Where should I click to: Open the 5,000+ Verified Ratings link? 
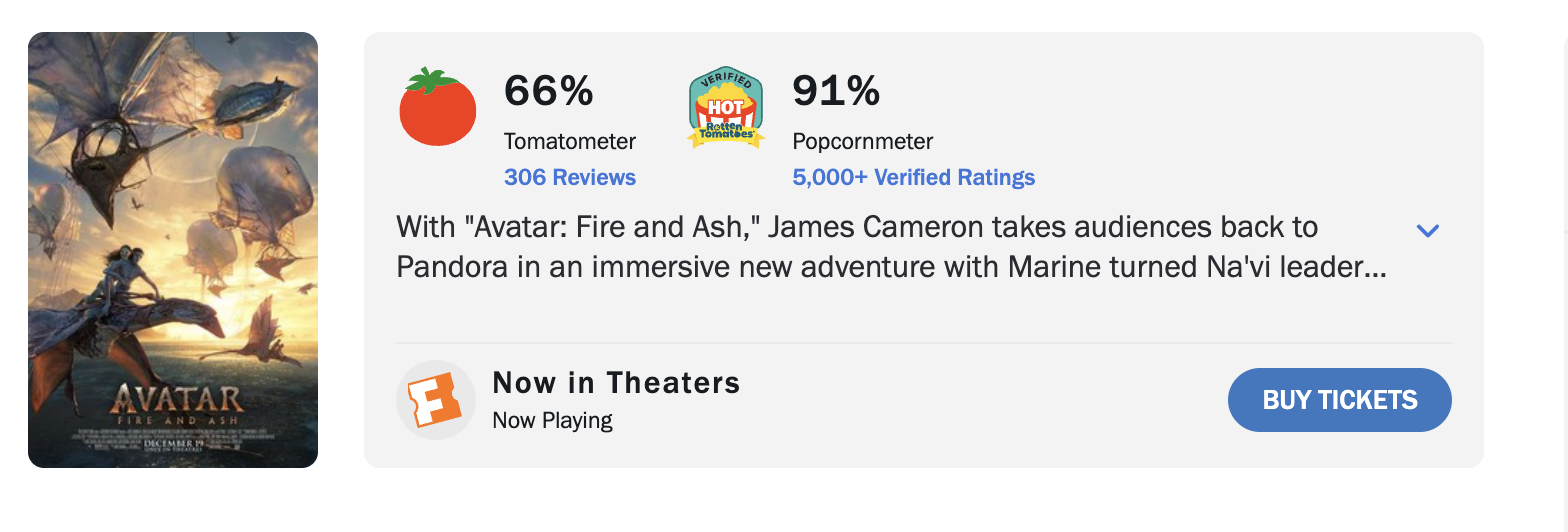pos(913,178)
